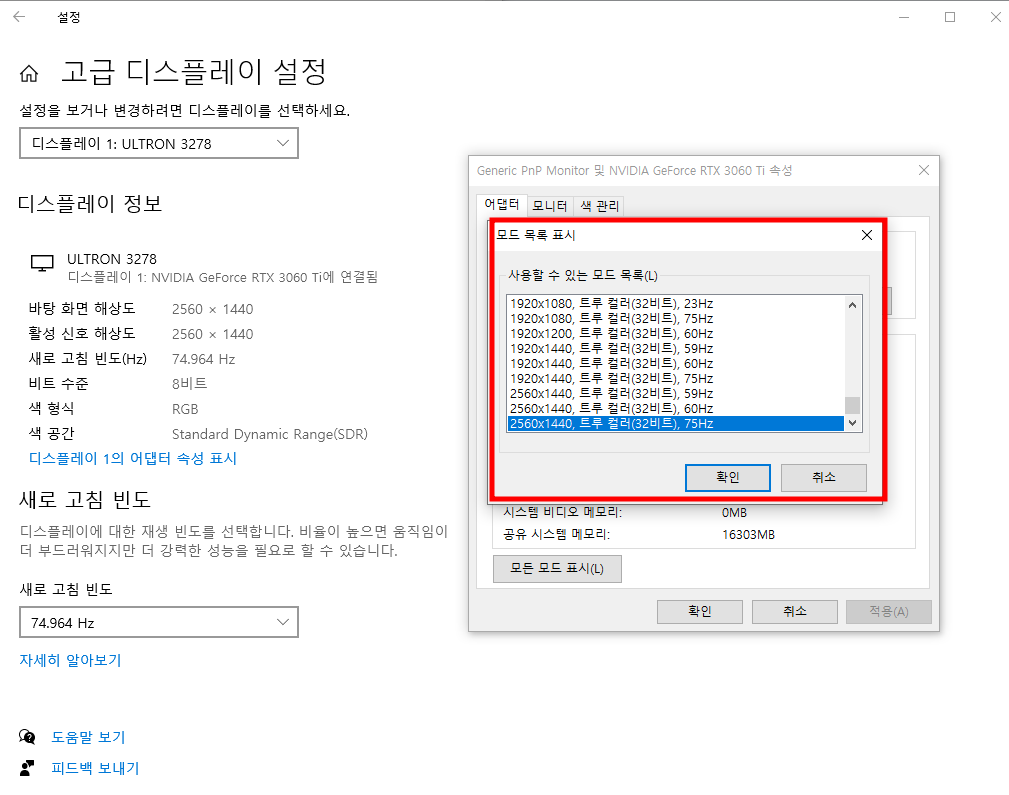Cancel the mode list dialog
The image size is (1009, 795).
[x=824, y=477]
